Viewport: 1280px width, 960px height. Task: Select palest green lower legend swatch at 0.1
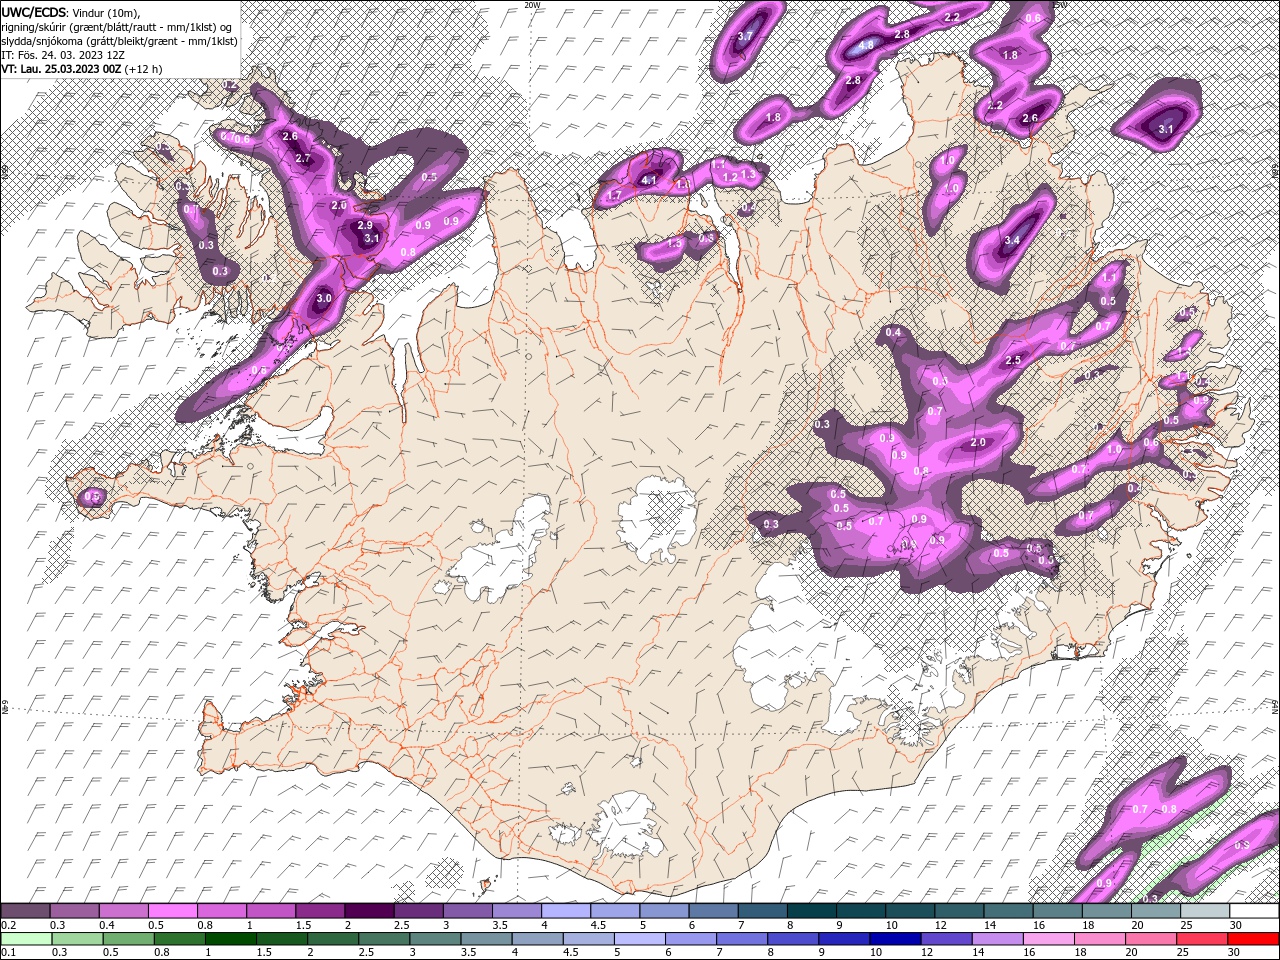[x=26, y=939]
